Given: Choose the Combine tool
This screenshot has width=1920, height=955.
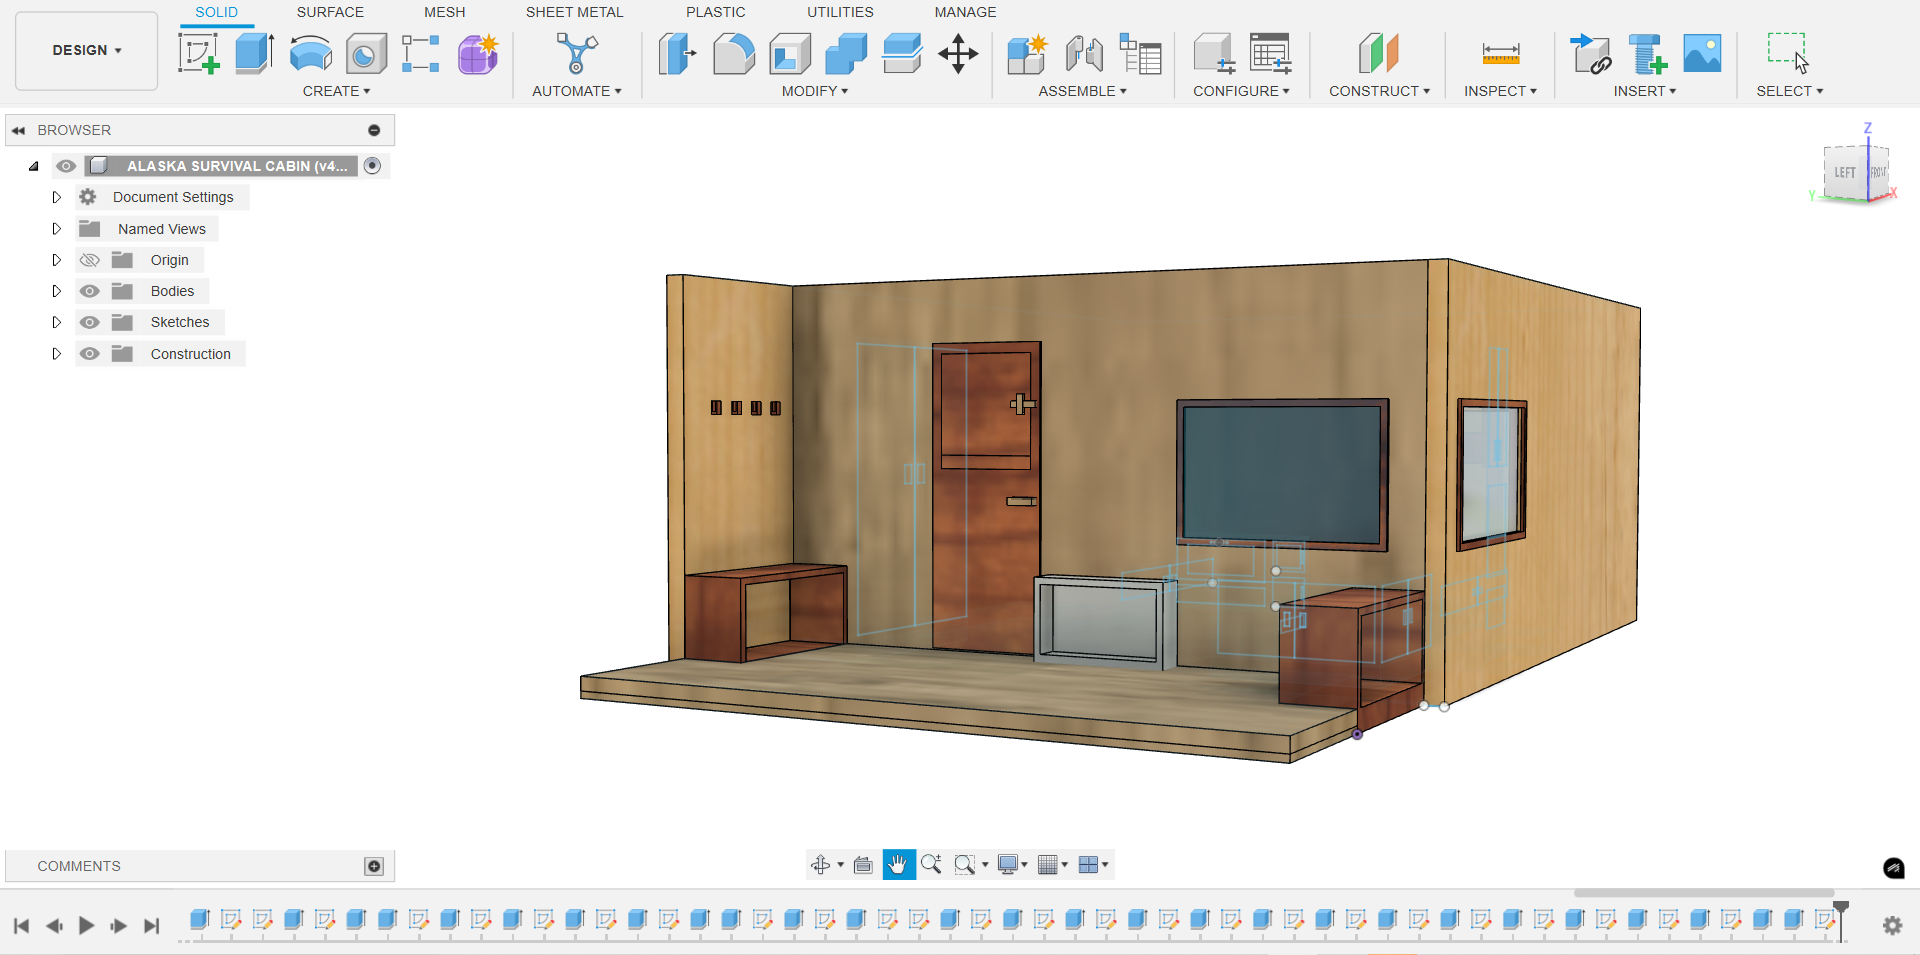Looking at the screenshot, I should (846, 53).
